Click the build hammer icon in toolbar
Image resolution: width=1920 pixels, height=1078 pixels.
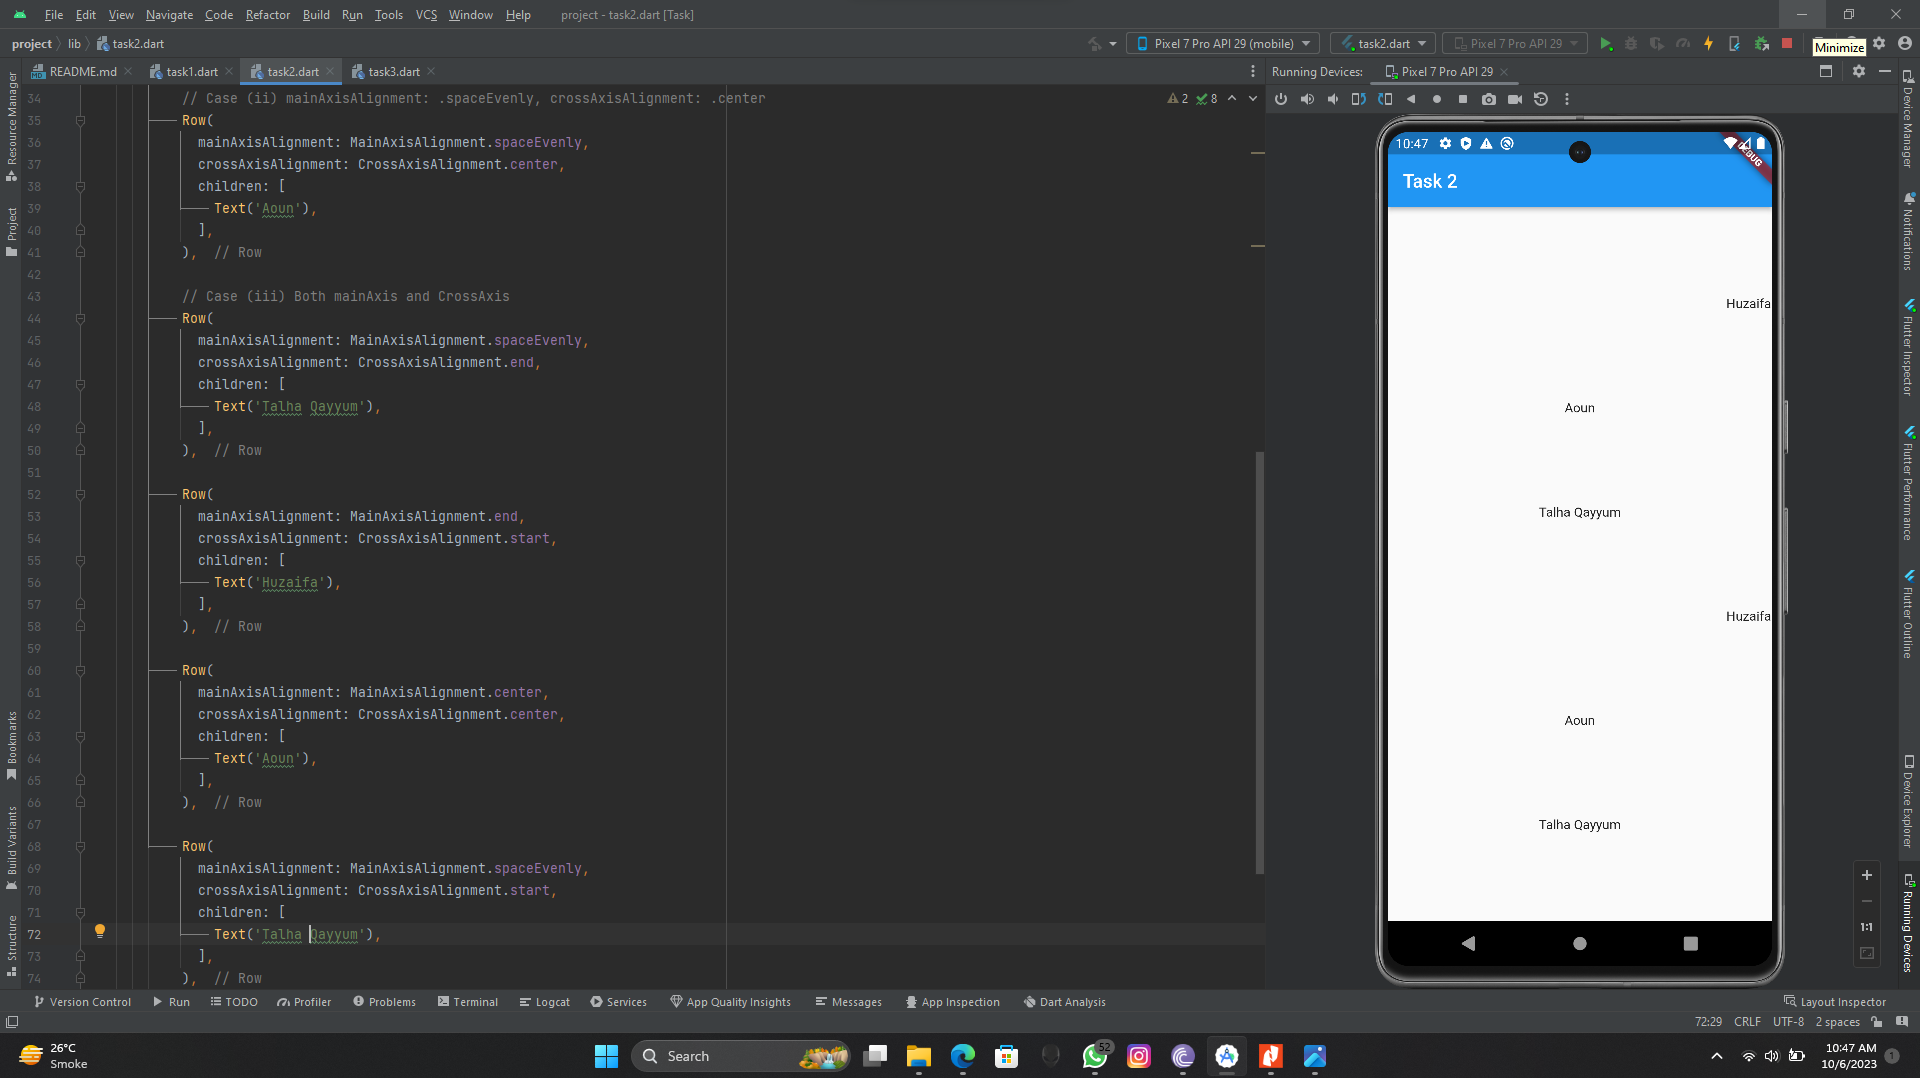click(1095, 44)
